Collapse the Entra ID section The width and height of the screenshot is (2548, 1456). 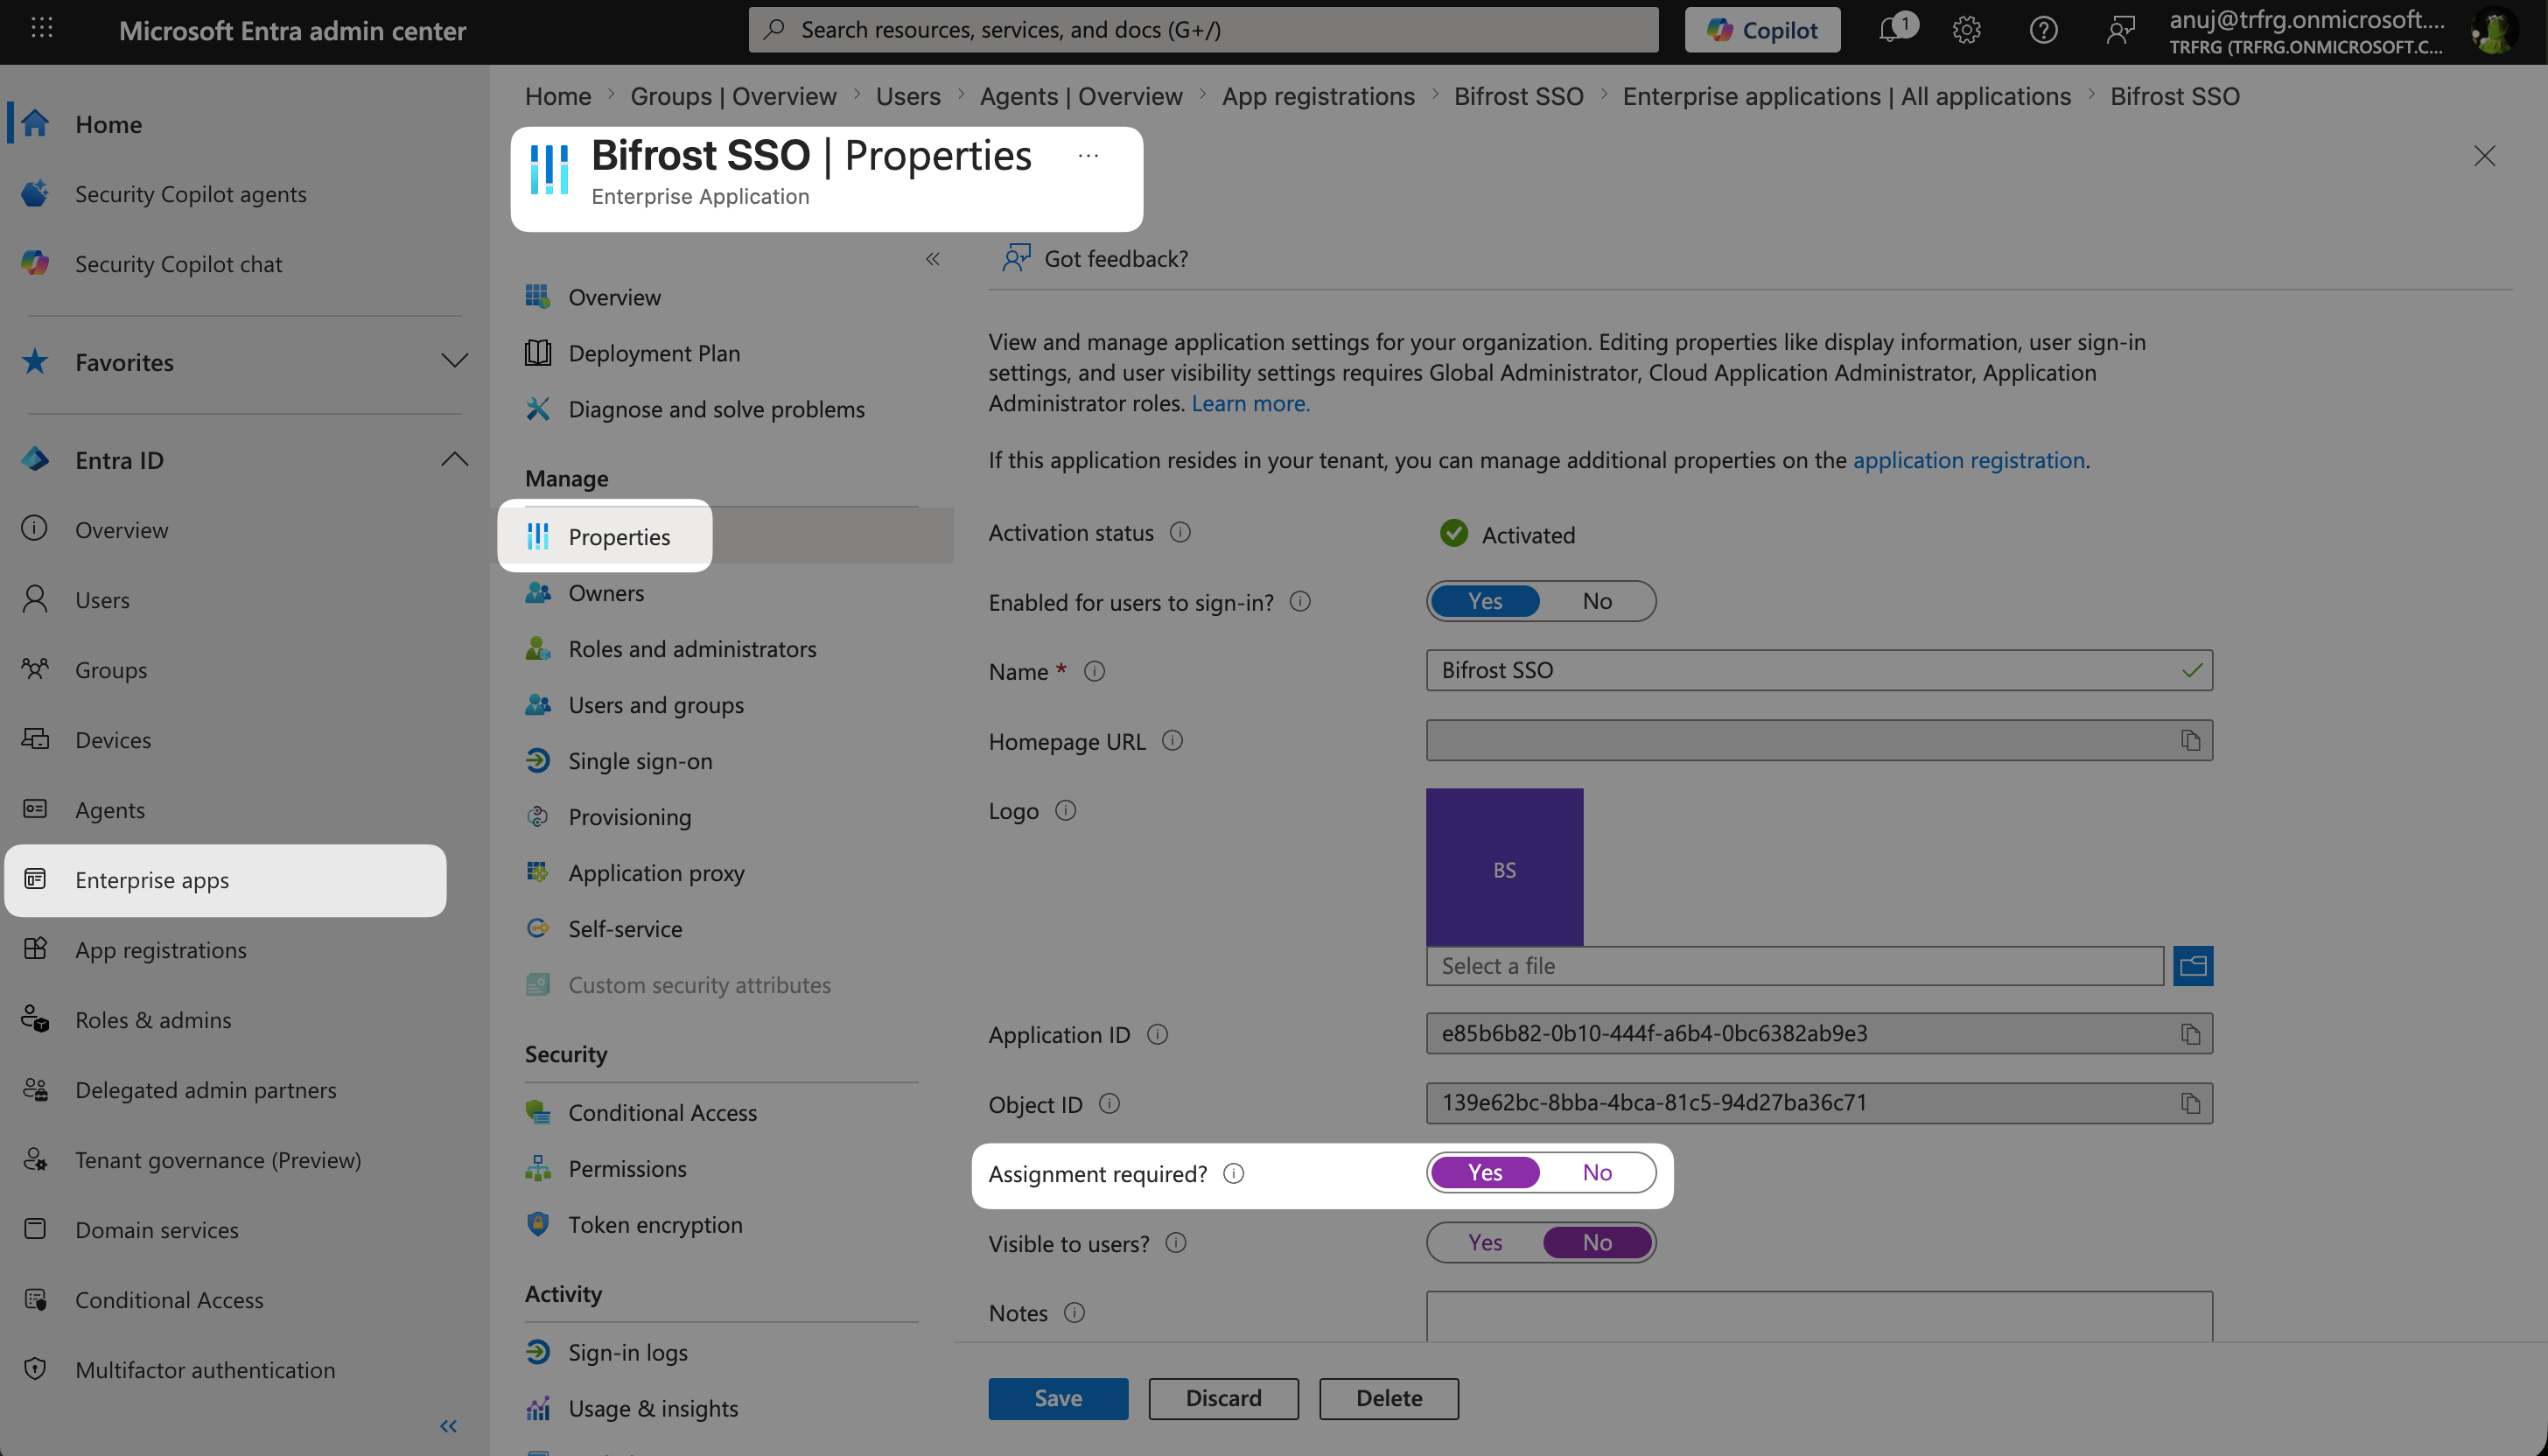(454, 459)
